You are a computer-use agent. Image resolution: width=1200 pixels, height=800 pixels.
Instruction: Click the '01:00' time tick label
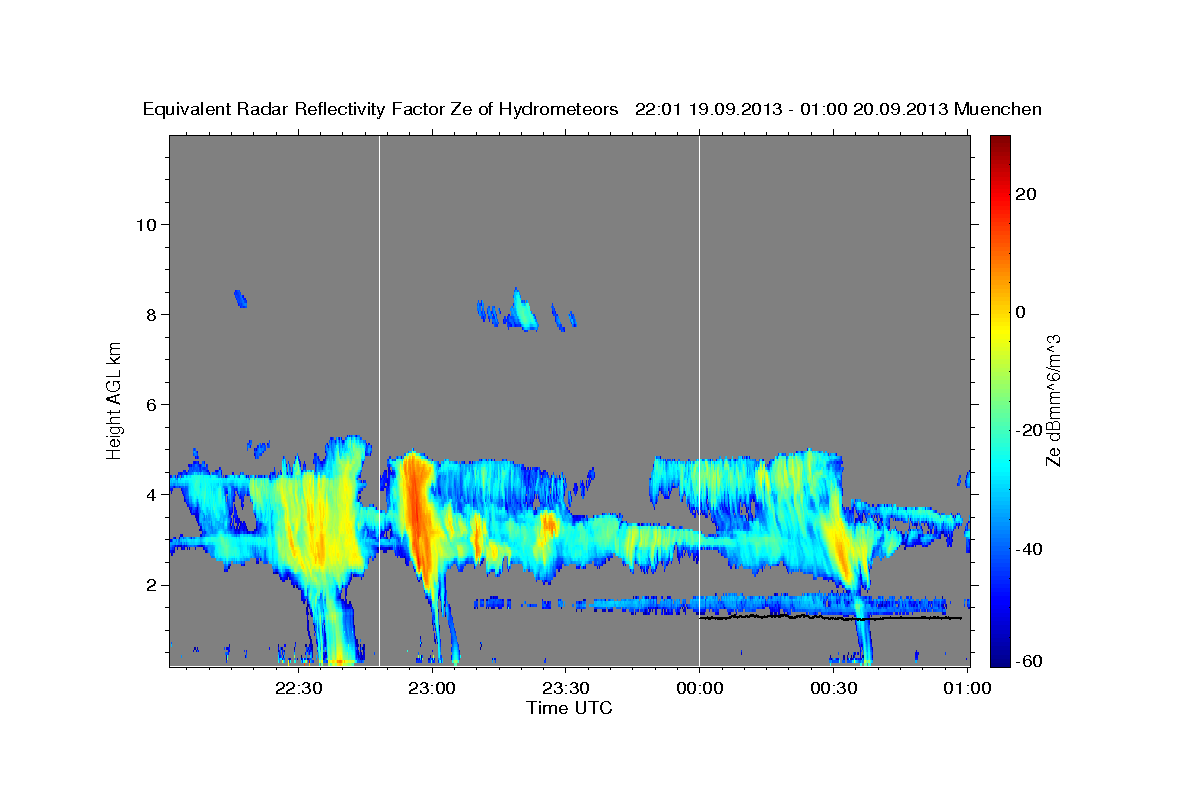967,688
